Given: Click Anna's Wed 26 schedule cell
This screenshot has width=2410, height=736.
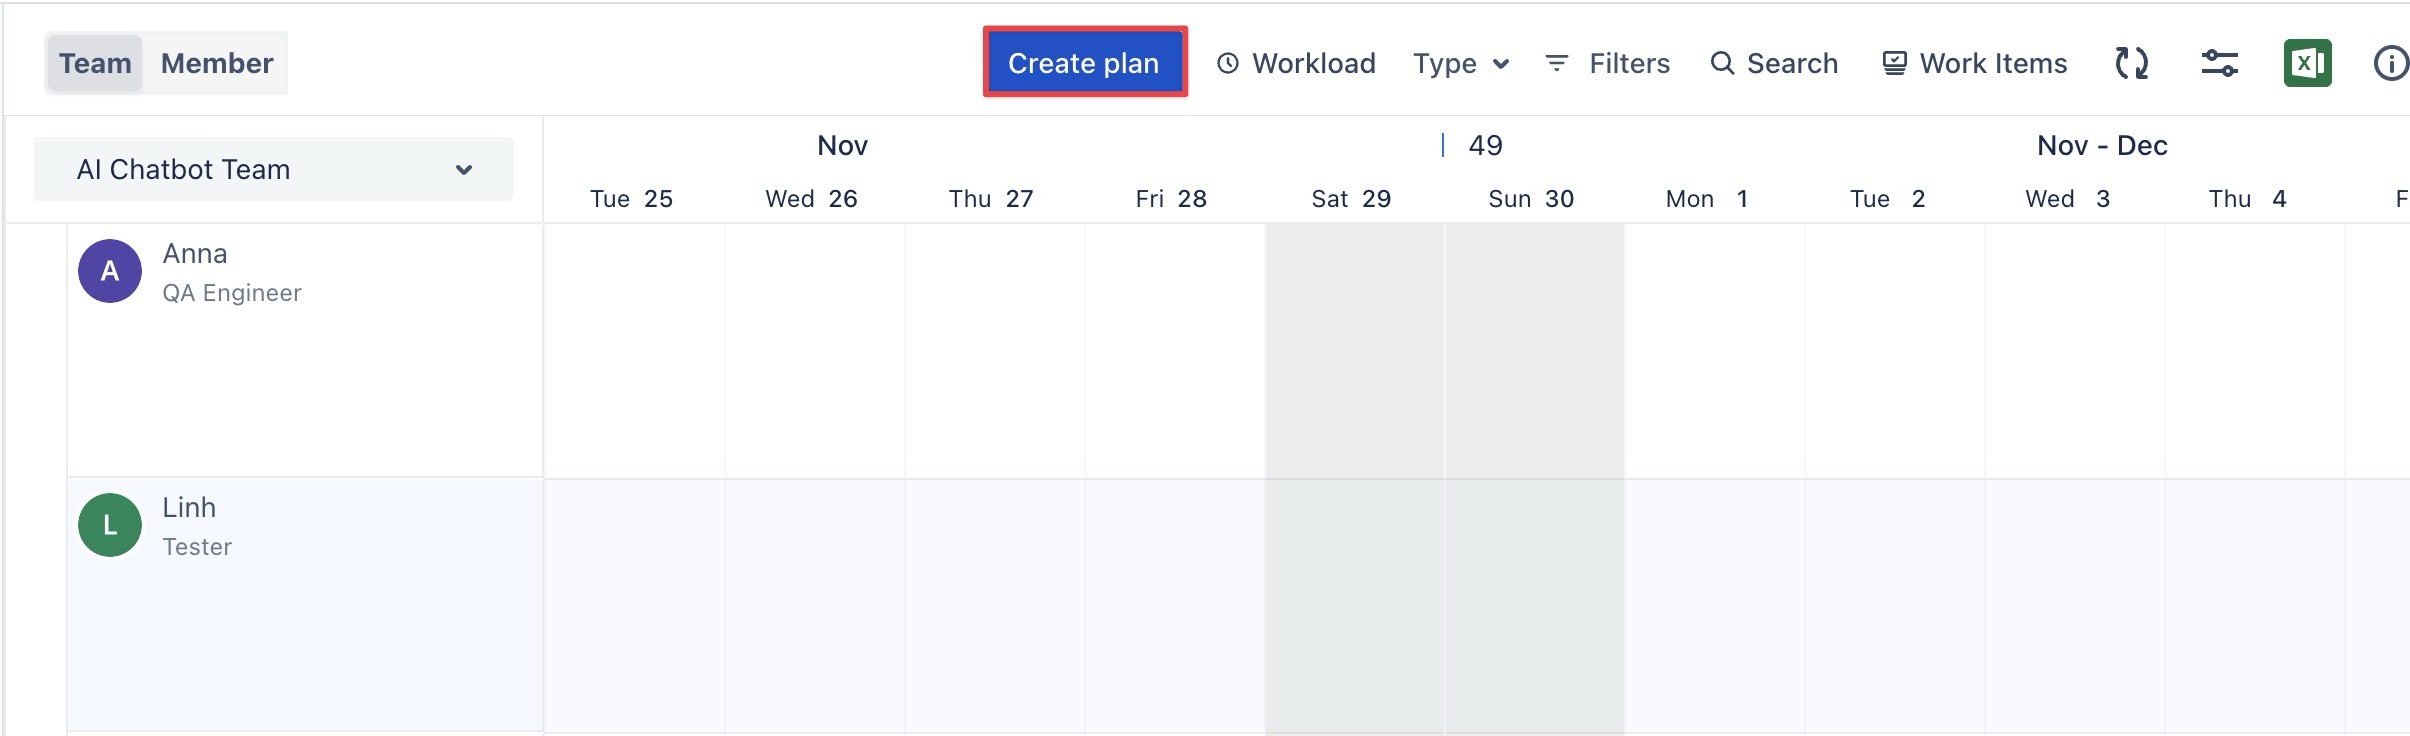Looking at the screenshot, I should (814, 350).
